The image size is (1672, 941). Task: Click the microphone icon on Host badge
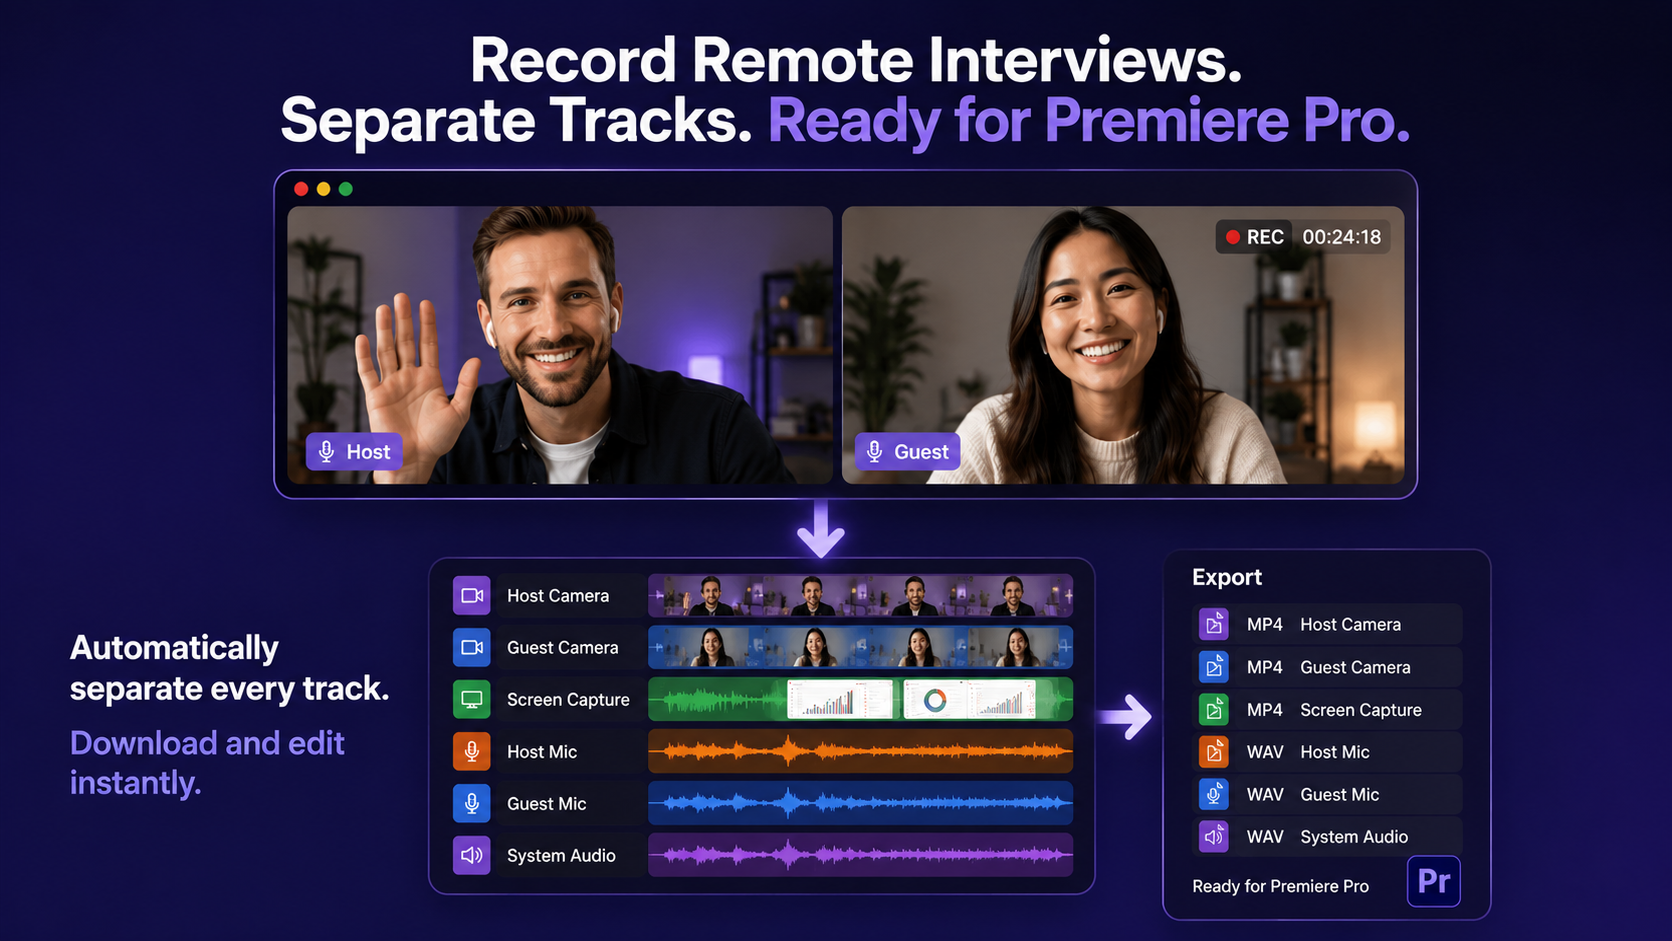326,452
